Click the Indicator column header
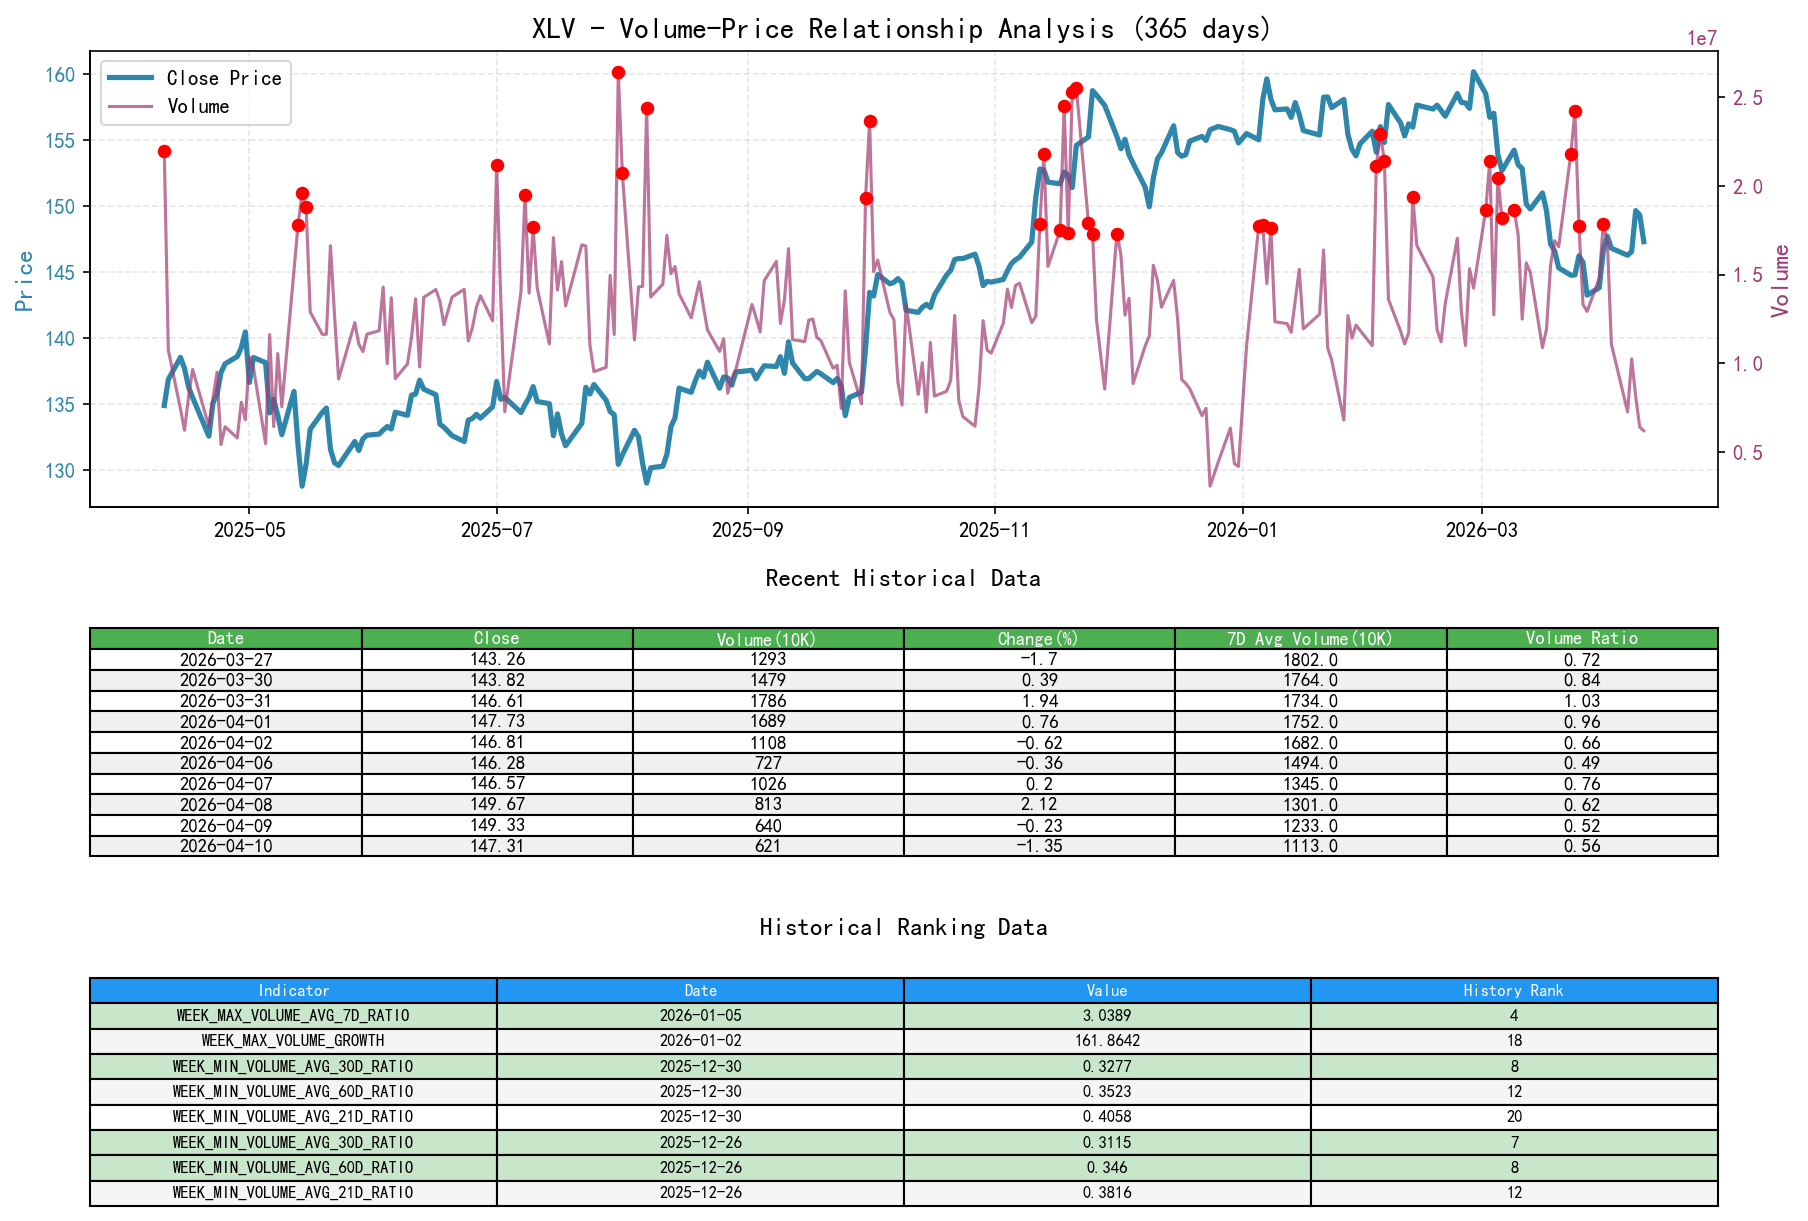 coord(293,991)
